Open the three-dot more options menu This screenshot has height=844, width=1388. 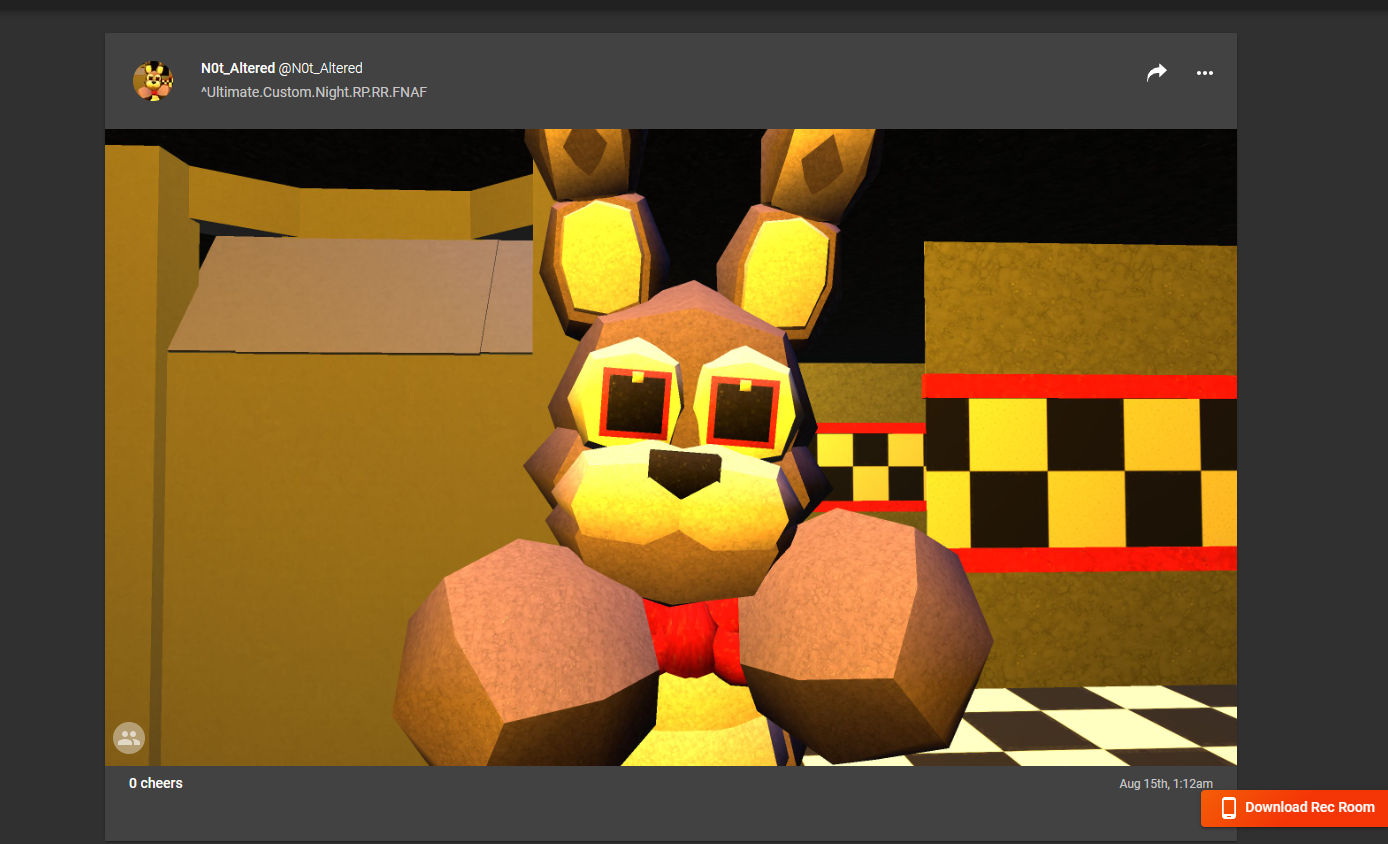point(1204,73)
